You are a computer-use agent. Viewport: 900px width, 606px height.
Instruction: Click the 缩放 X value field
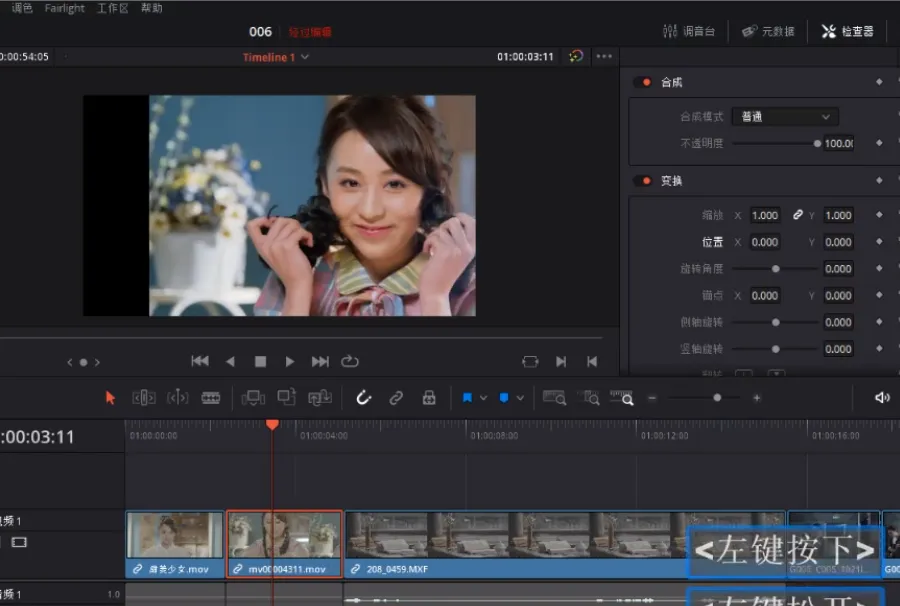click(765, 215)
